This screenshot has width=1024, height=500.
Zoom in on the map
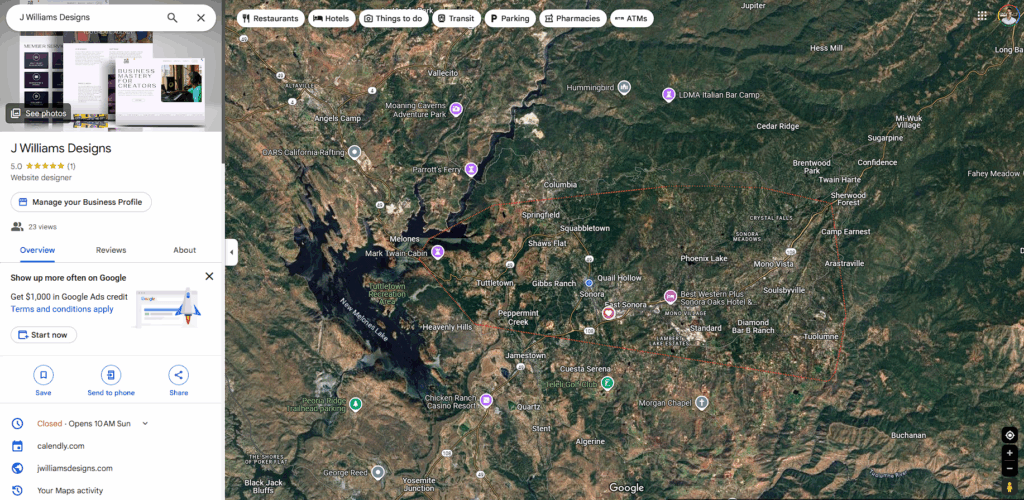click(x=1010, y=453)
